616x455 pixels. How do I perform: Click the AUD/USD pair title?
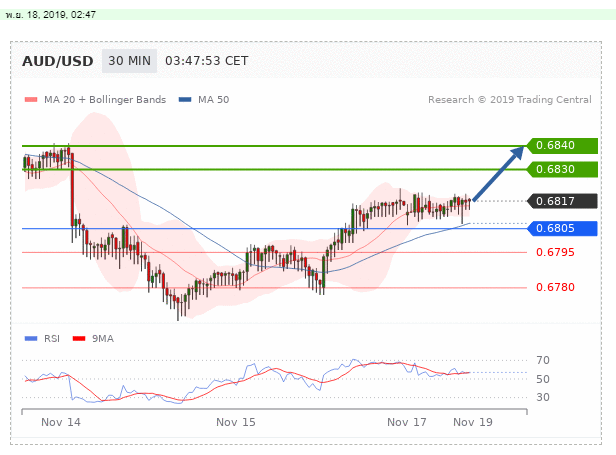[x=58, y=61]
